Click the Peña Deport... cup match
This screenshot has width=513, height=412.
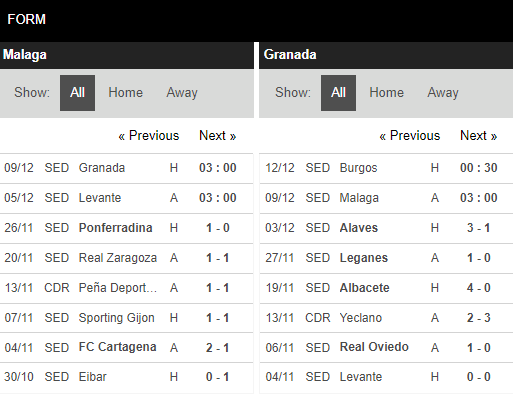(127, 288)
